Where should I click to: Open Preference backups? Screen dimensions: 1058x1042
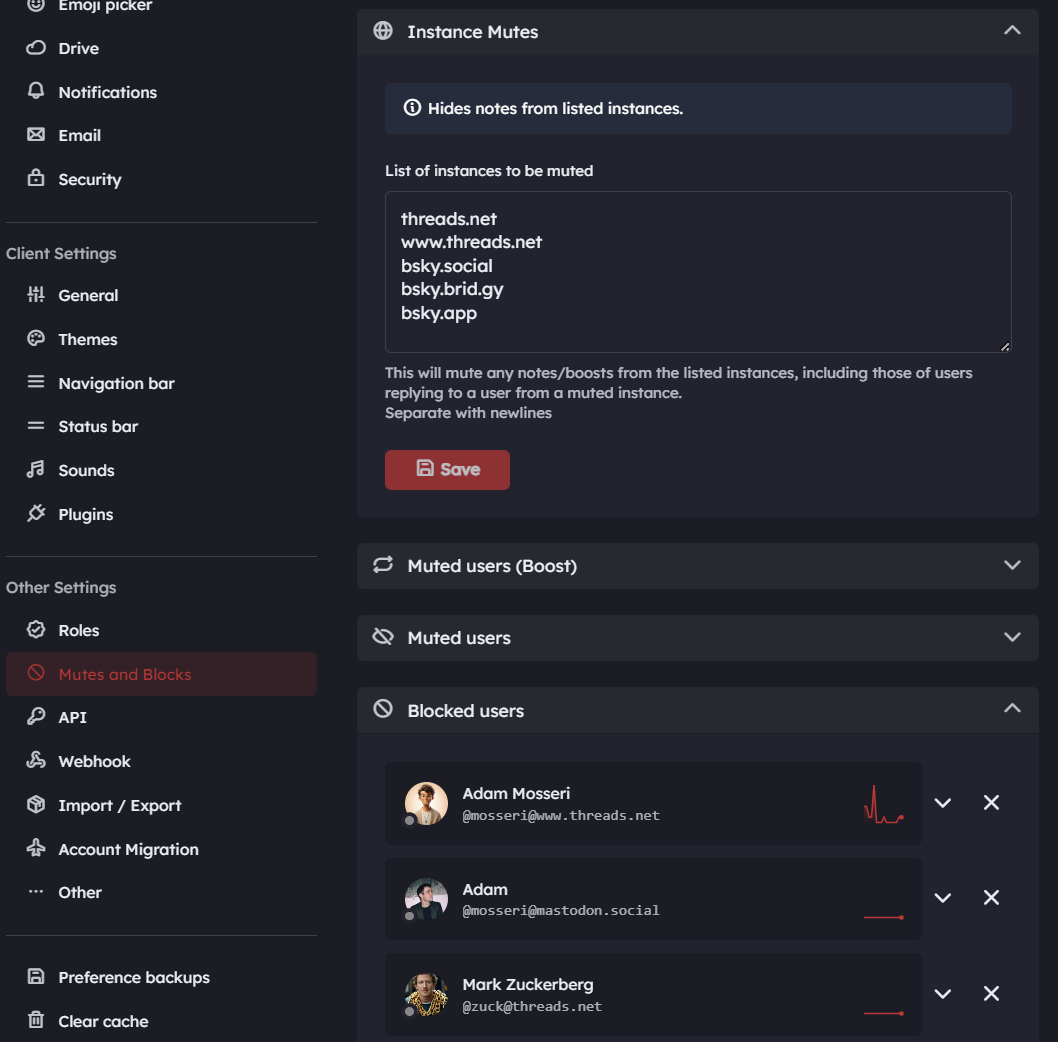point(134,977)
